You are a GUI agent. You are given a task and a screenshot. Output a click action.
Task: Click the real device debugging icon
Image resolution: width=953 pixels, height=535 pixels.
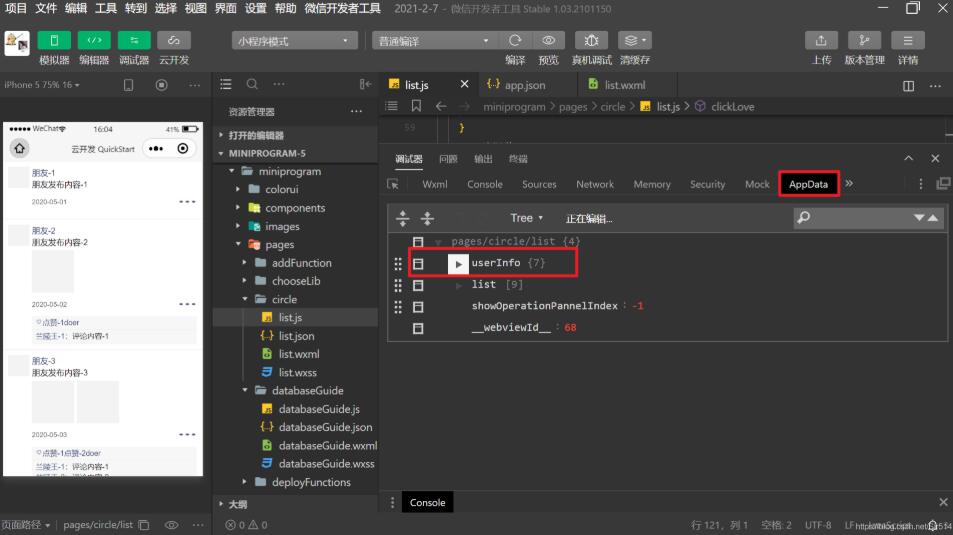tap(592, 40)
